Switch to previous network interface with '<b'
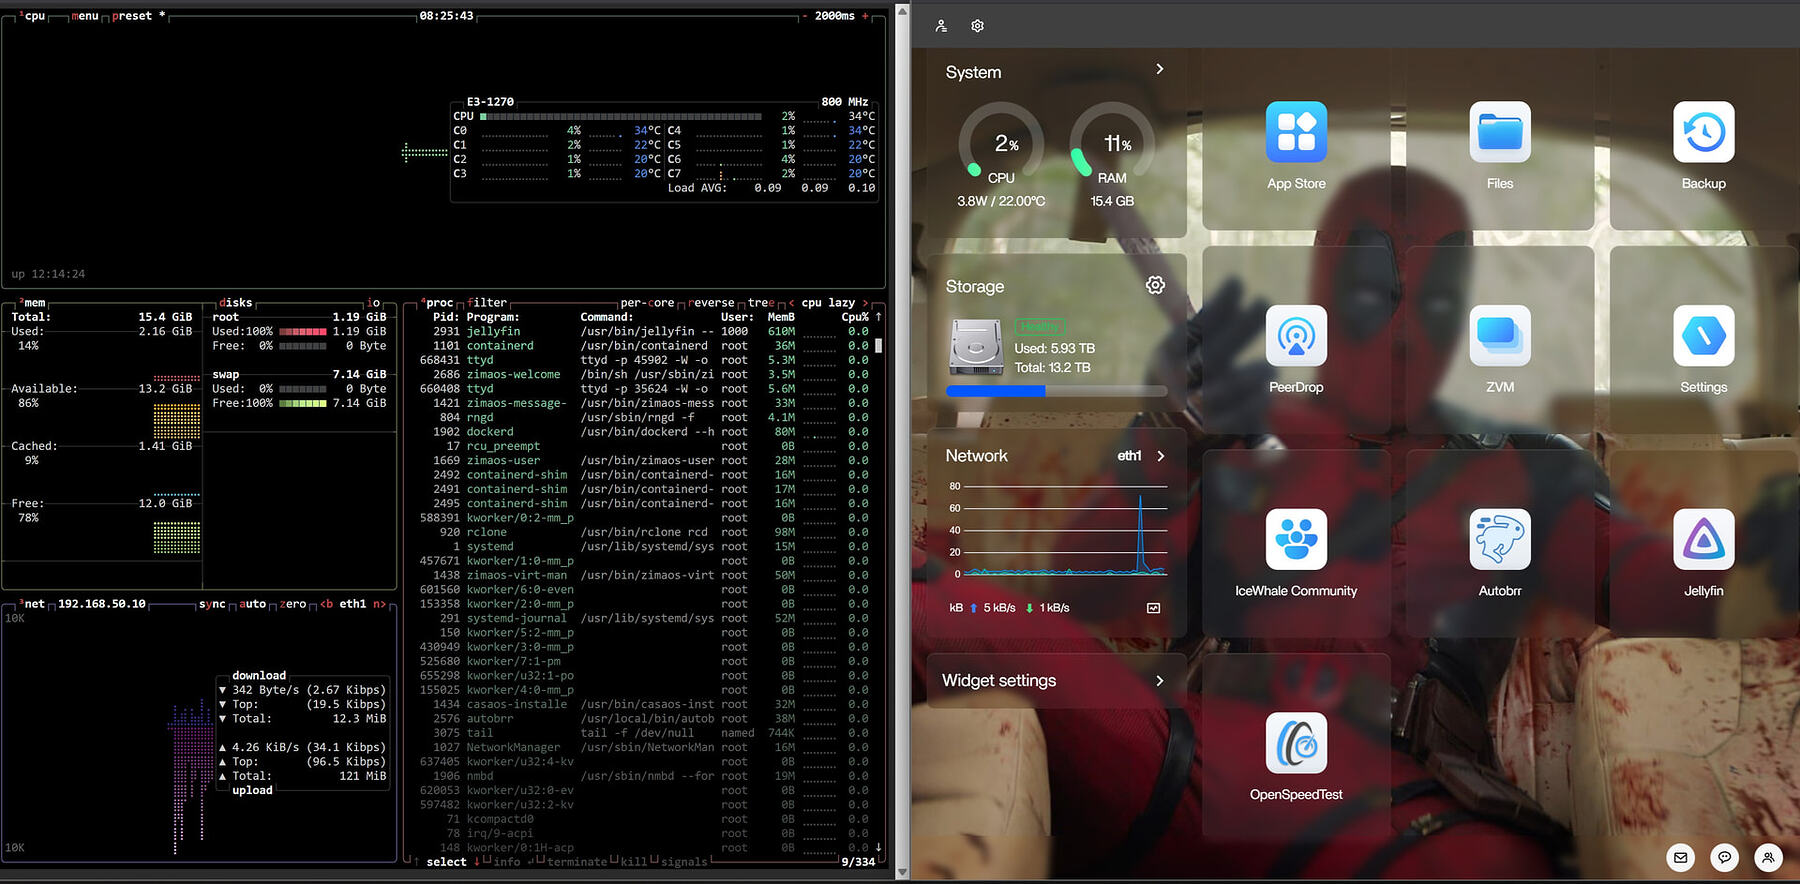Screen dimensions: 1800x884 click(x=326, y=604)
